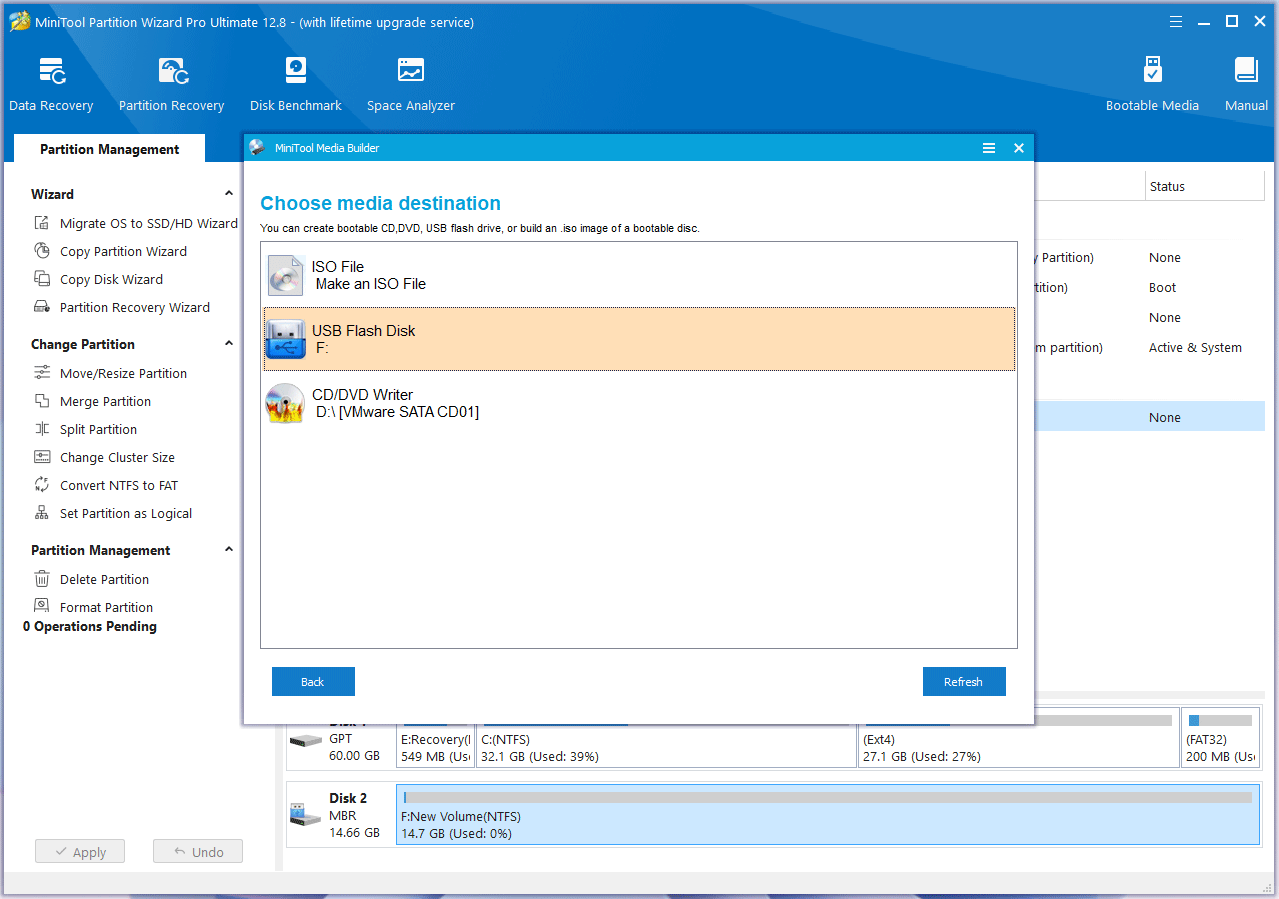Close the MiniTool Media Builder dialog
This screenshot has width=1279, height=899.
point(1019,148)
